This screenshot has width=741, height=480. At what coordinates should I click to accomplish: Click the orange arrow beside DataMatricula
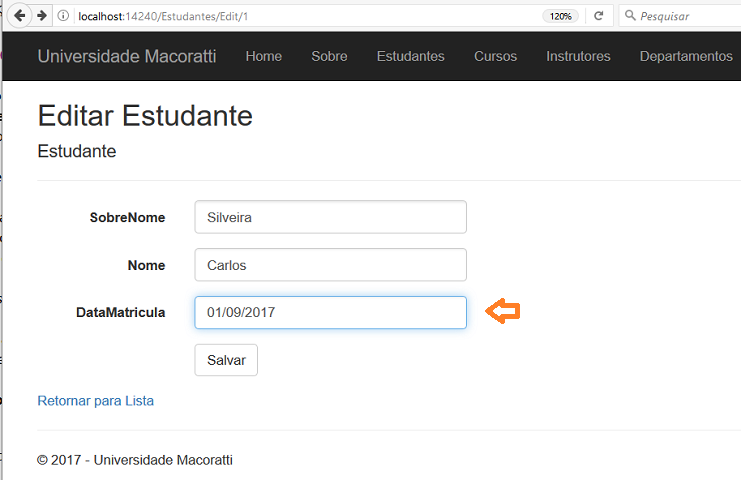(x=503, y=311)
